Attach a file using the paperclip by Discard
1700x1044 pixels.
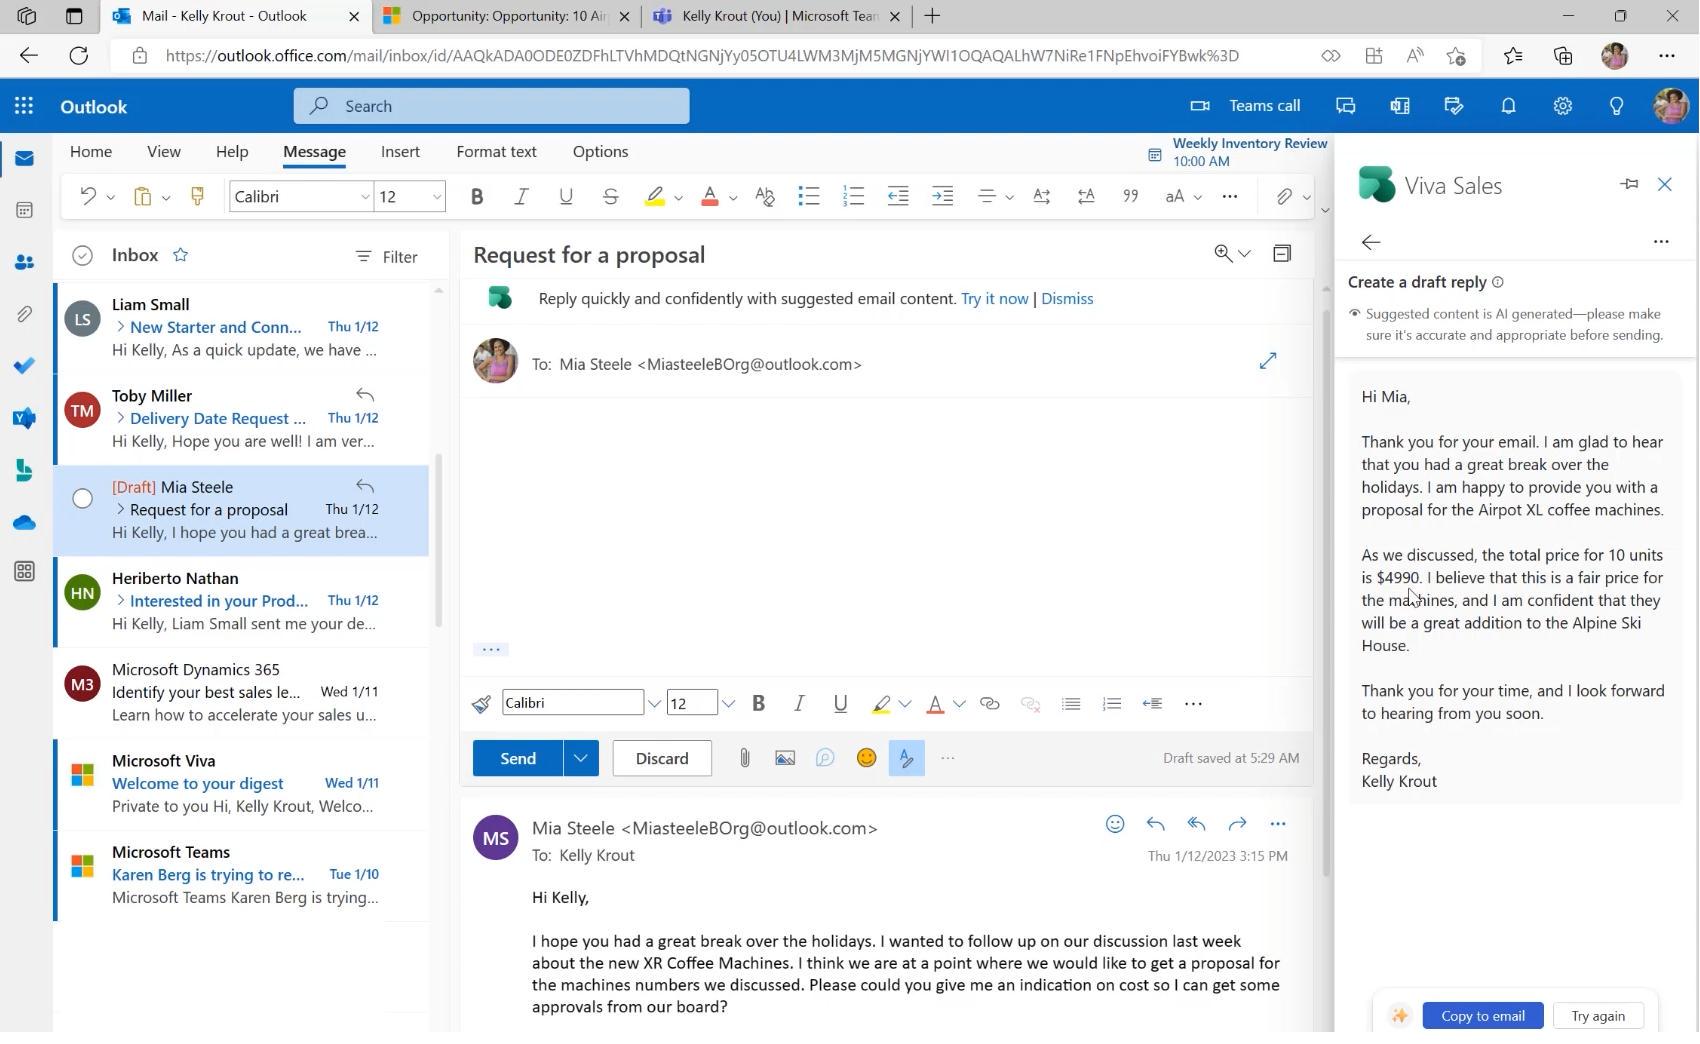click(x=744, y=758)
